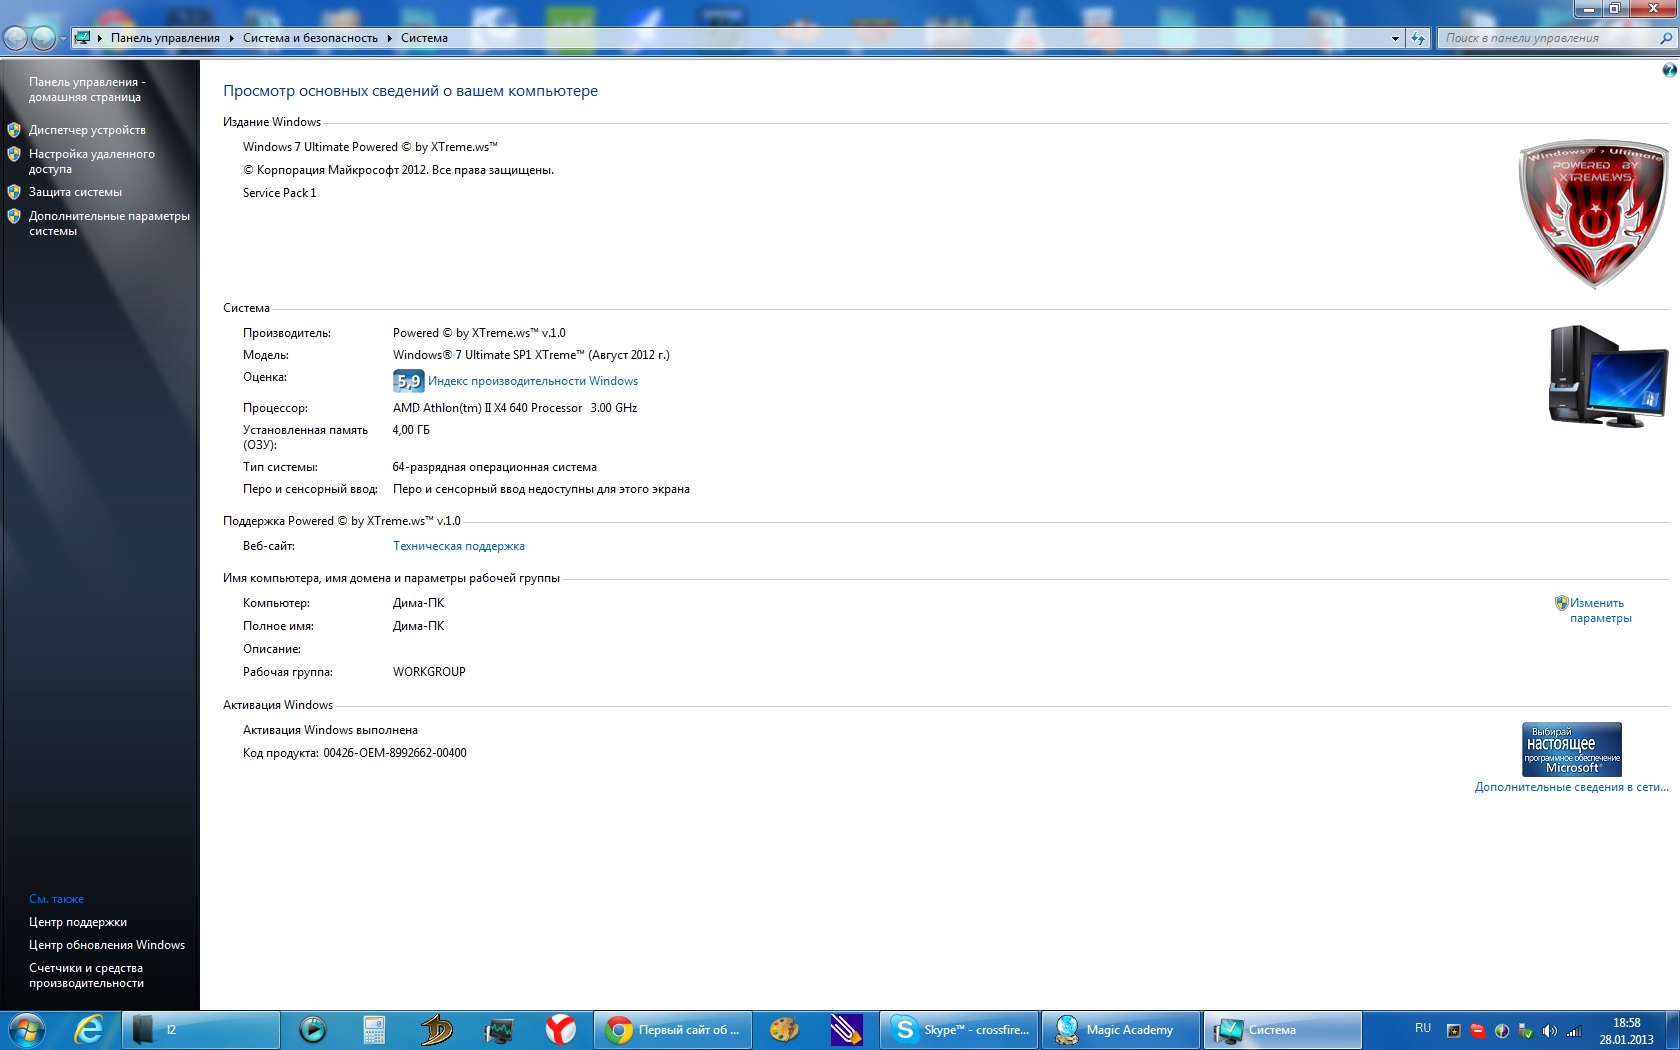
Task: Open the Windows Start menu orb
Action: click(26, 1029)
